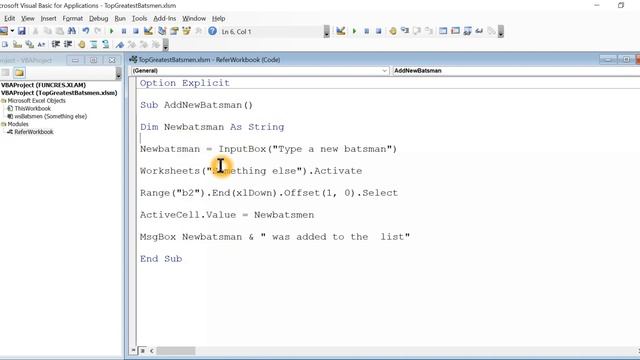640x360 pixels.
Task: Click Break in the Debug toolbar
Action: (x=367, y=31)
